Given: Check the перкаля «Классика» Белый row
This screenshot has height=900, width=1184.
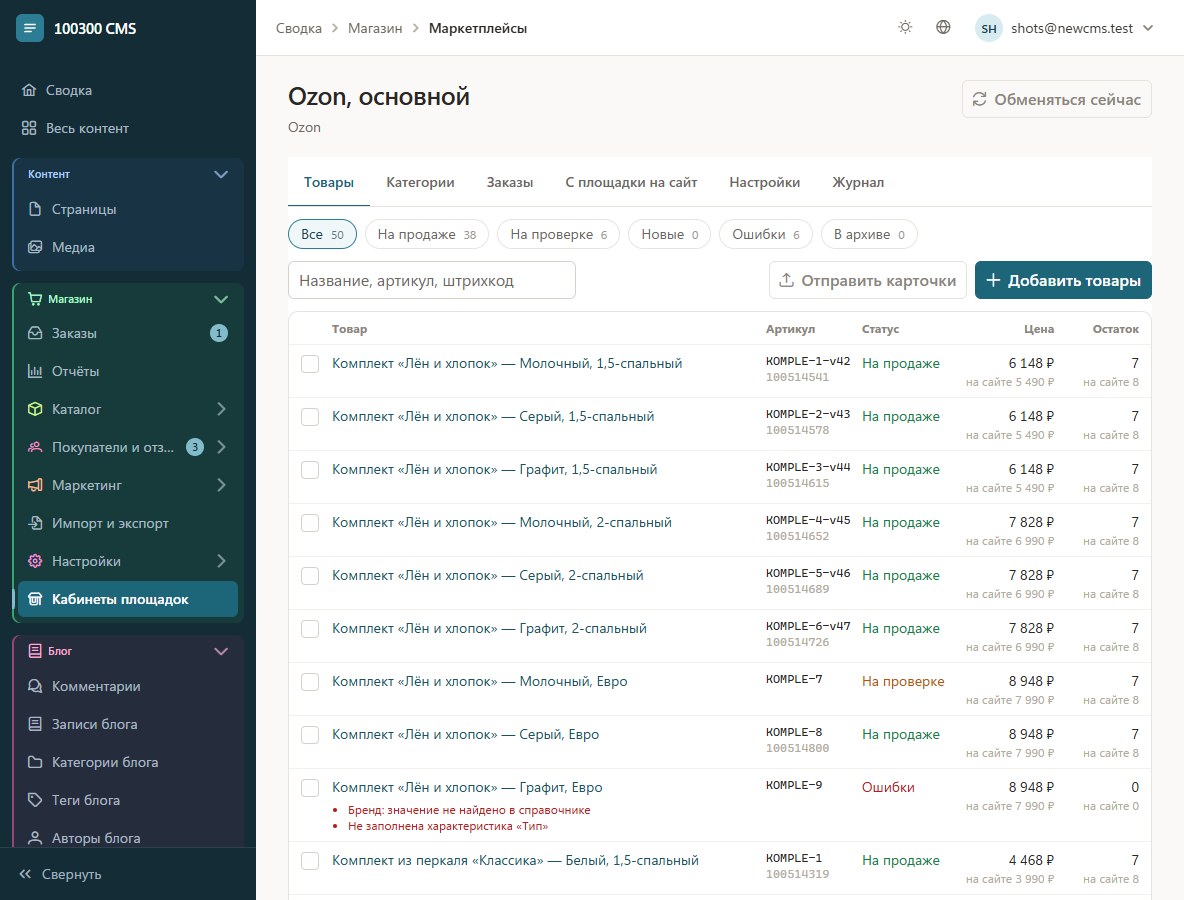Looking at the screenshot, I should click(310, 861).
